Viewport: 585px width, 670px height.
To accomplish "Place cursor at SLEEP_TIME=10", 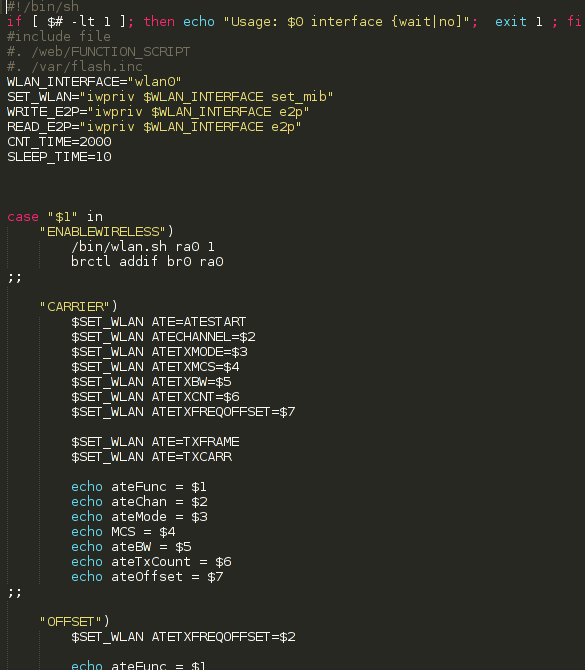I will point(59,157).
